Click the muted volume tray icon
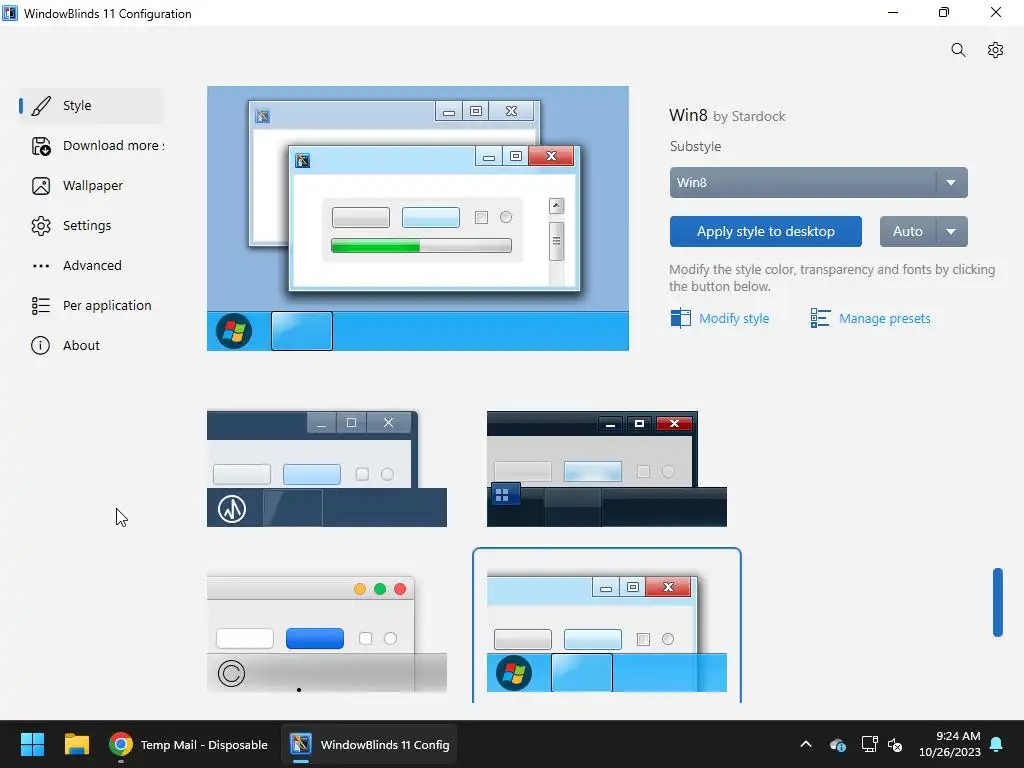 [895, 744]
